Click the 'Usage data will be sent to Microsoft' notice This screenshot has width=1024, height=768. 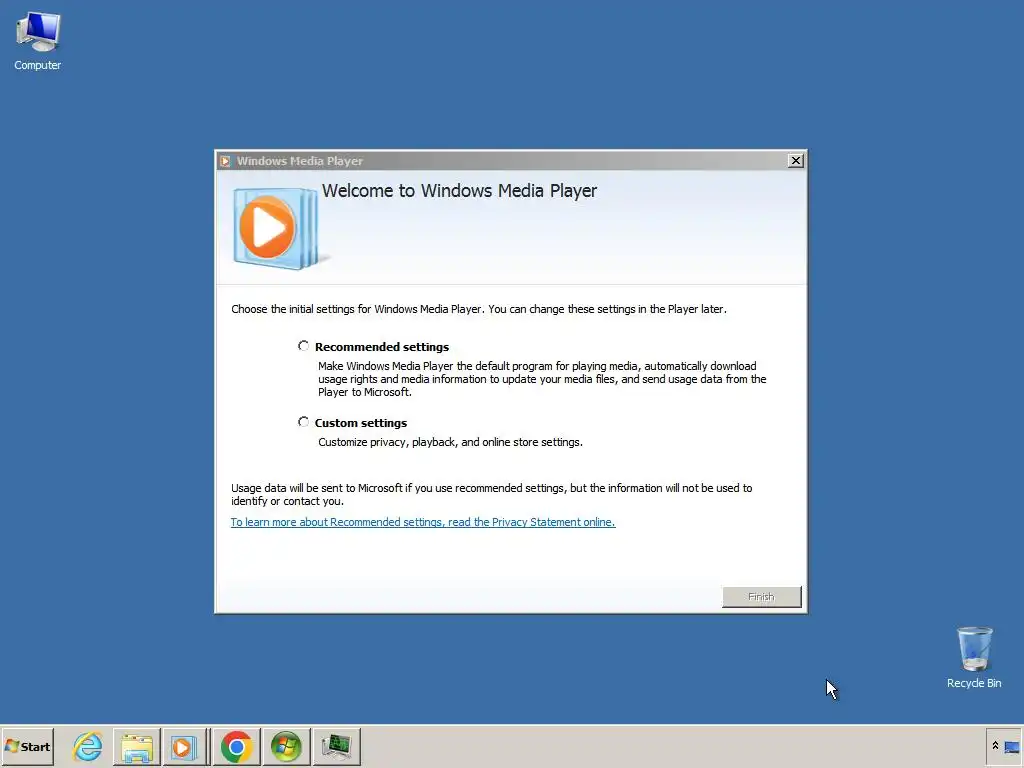pos(492,494)
